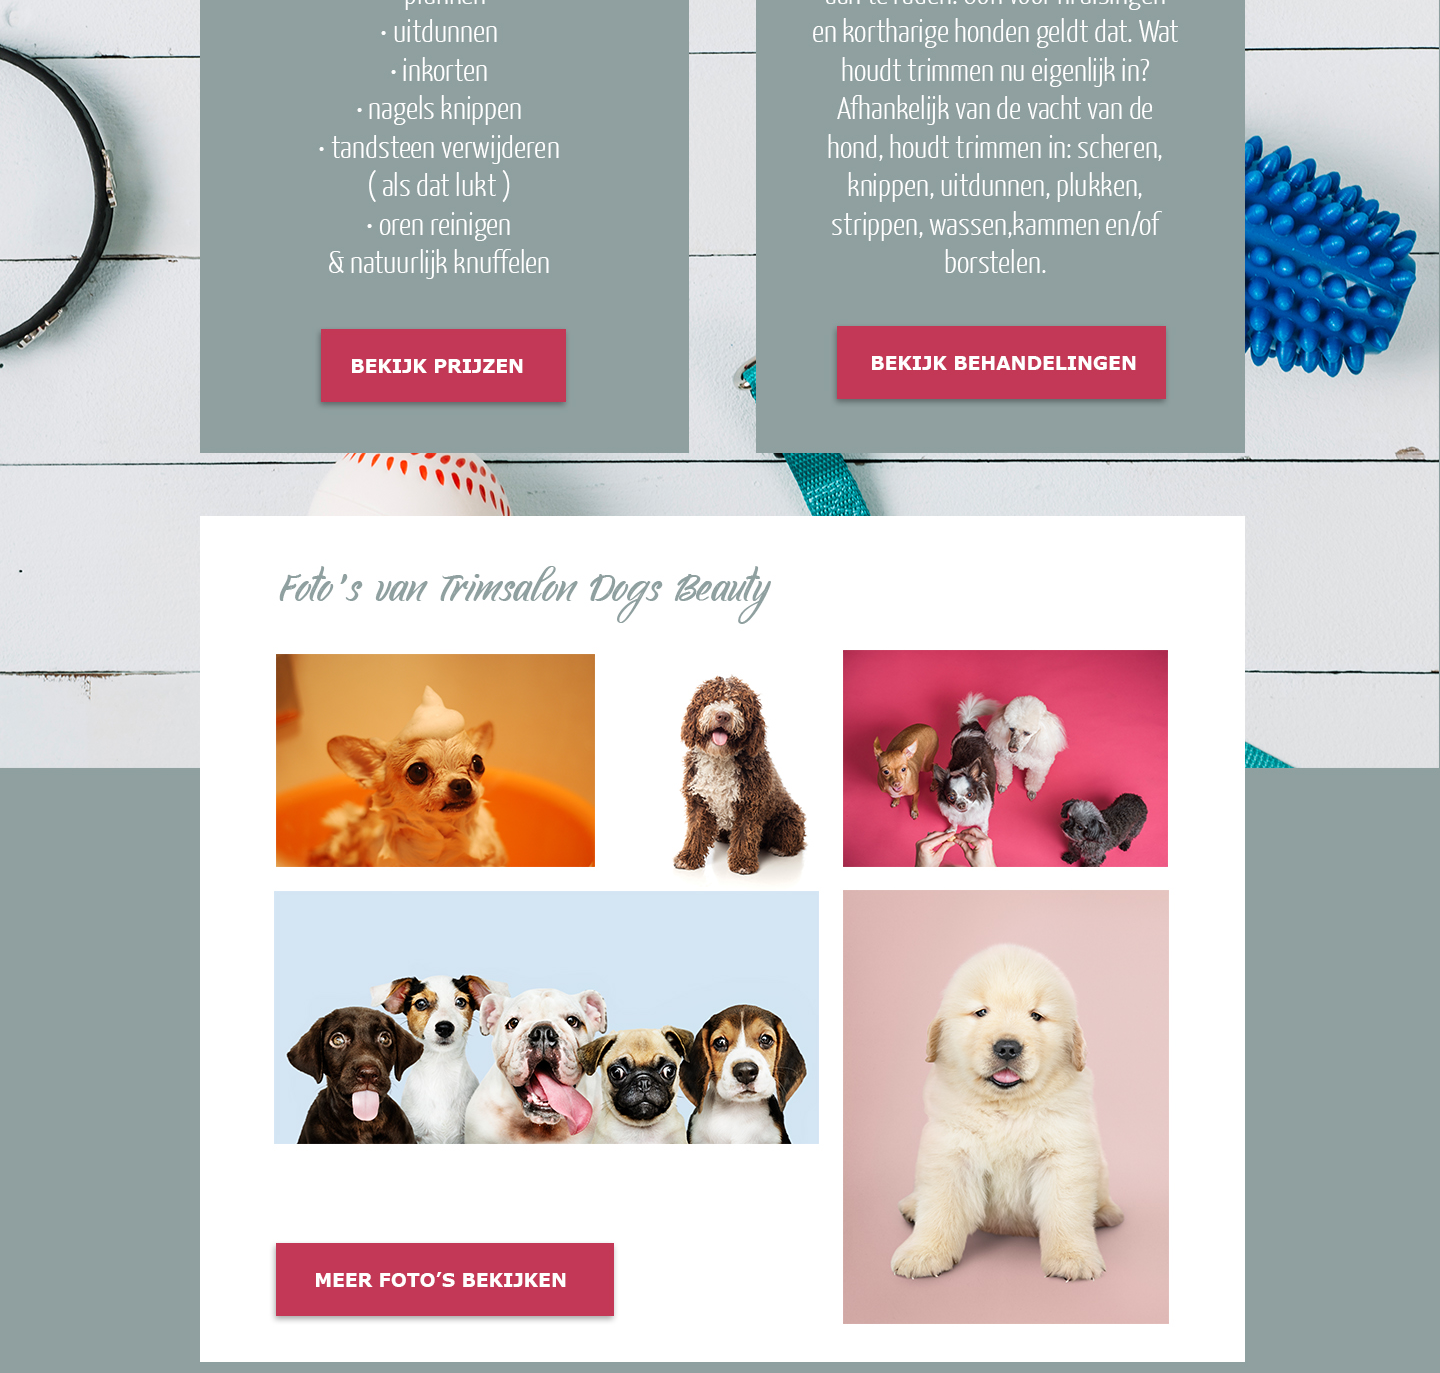This screenshot has width=1440, height=1373.
Task: Click the red-dotted ball behind the gallery
Action: tap(410, 484)
